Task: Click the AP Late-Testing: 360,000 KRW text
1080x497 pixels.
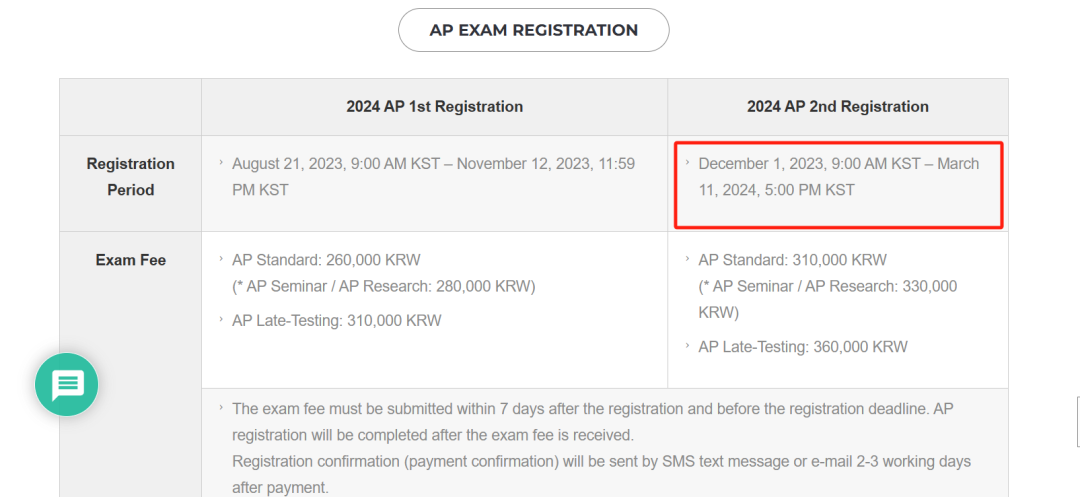Action: pos(802,347)
